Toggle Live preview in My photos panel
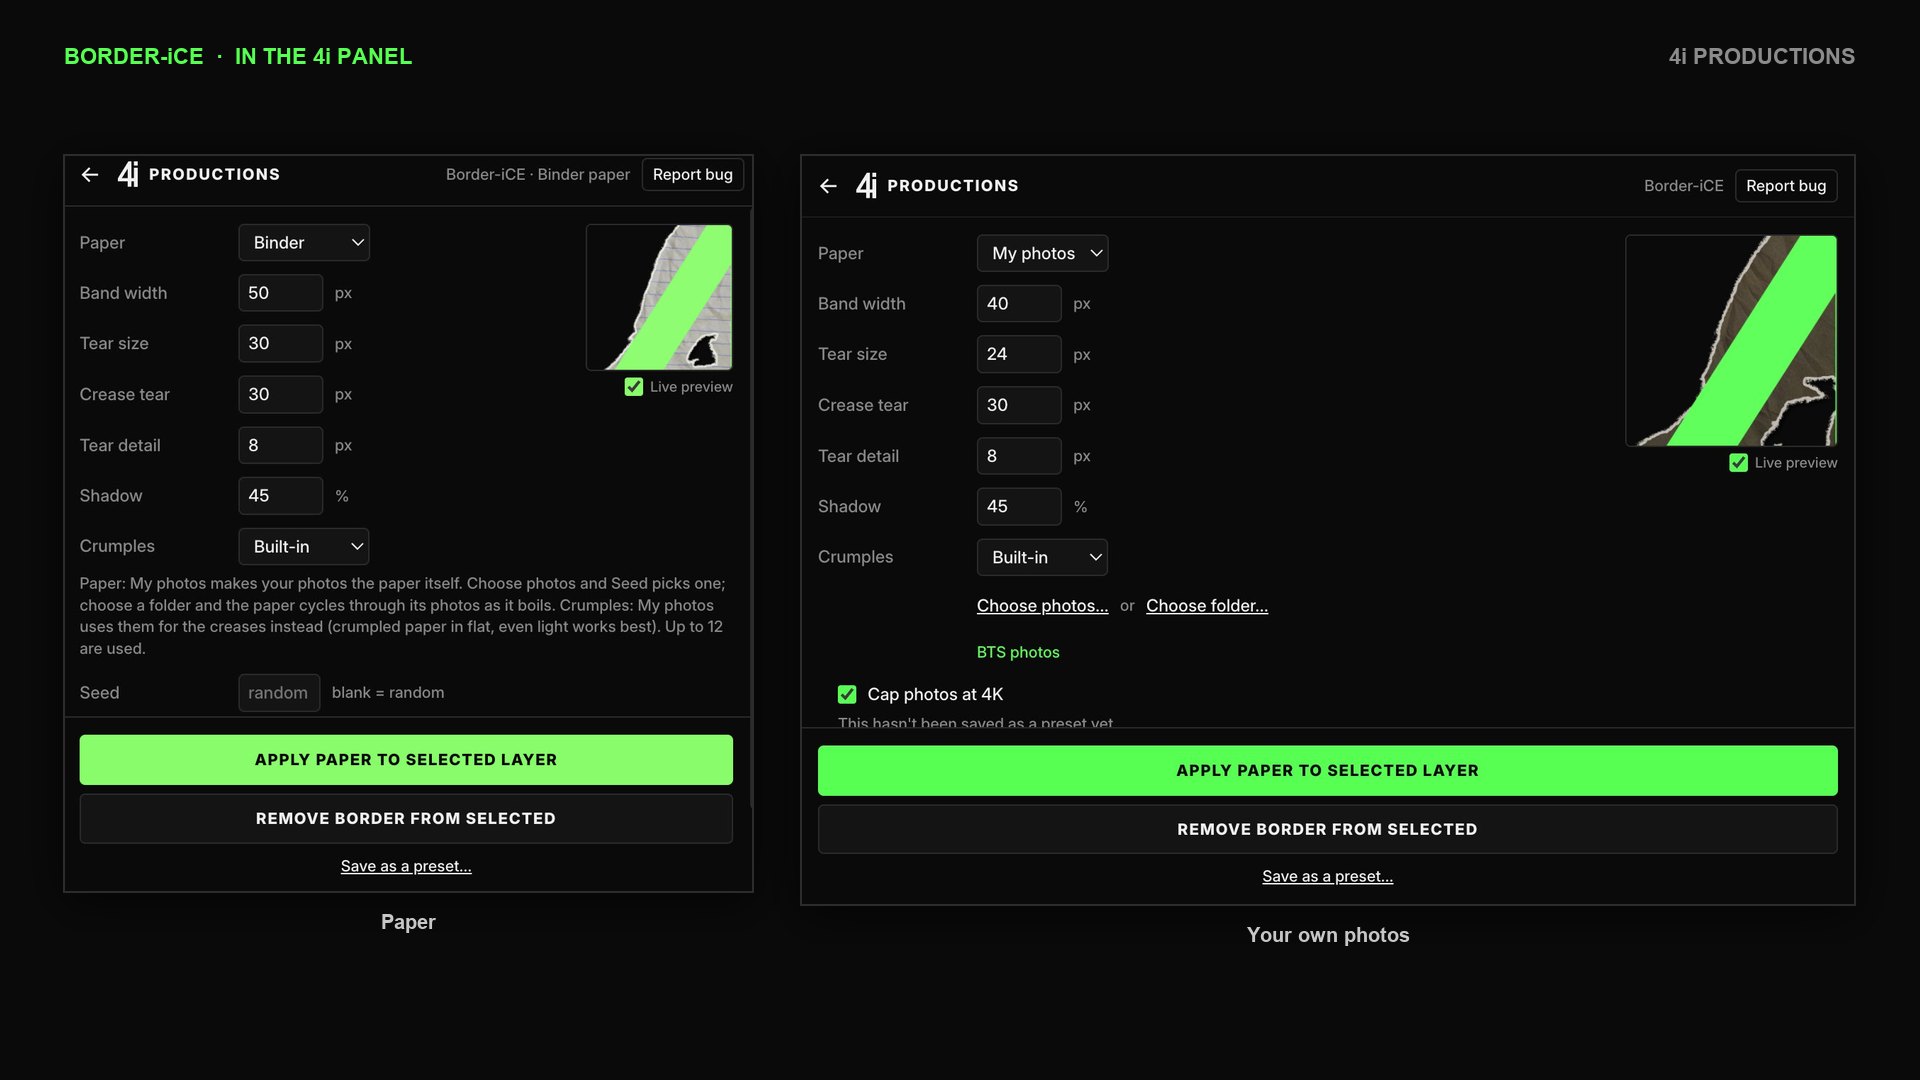The width and height of the screenshot is (1920, 1080). [1738, 463]
